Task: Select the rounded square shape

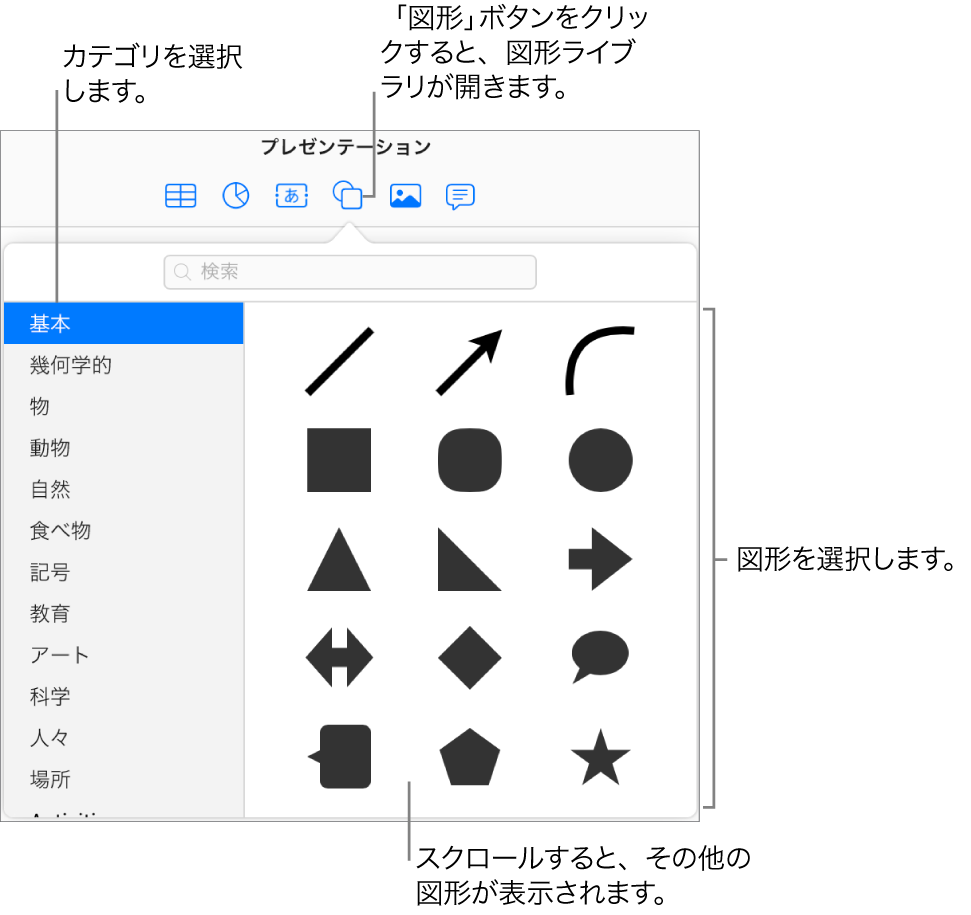Action: [x=470, y=458]
